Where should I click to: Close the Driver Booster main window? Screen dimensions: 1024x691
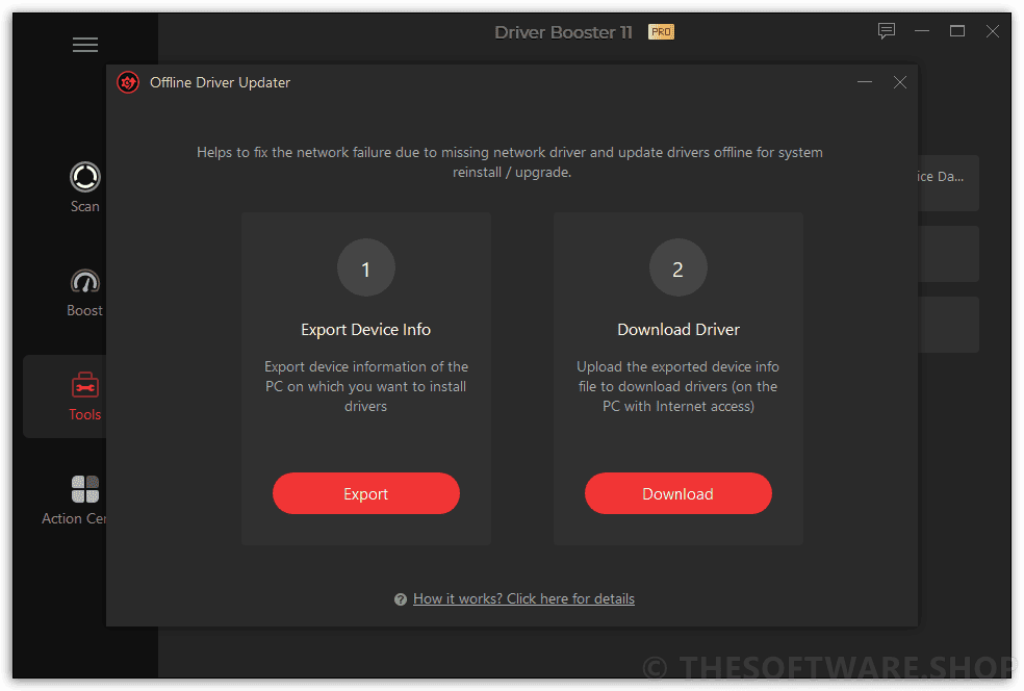tap(993, 31)
